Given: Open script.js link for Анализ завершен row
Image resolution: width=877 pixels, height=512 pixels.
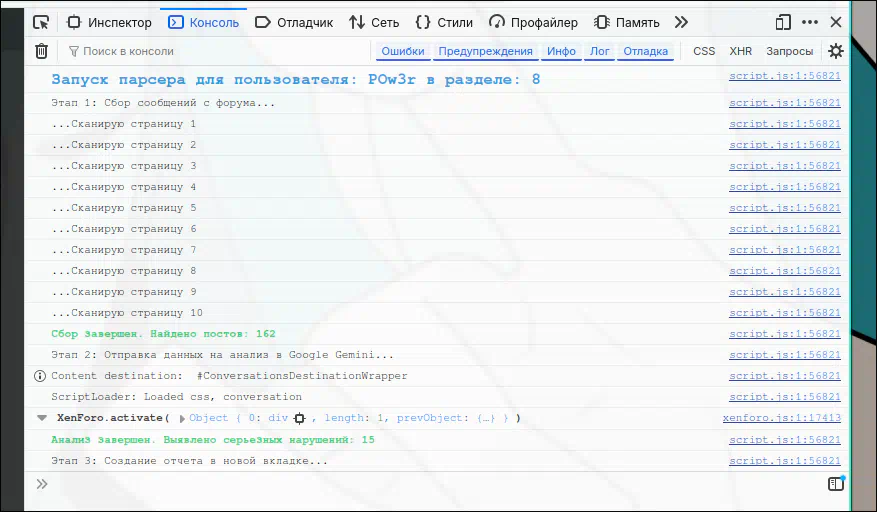Looking at the screenshot, I should pyautogui.click(x=785, y=440).
